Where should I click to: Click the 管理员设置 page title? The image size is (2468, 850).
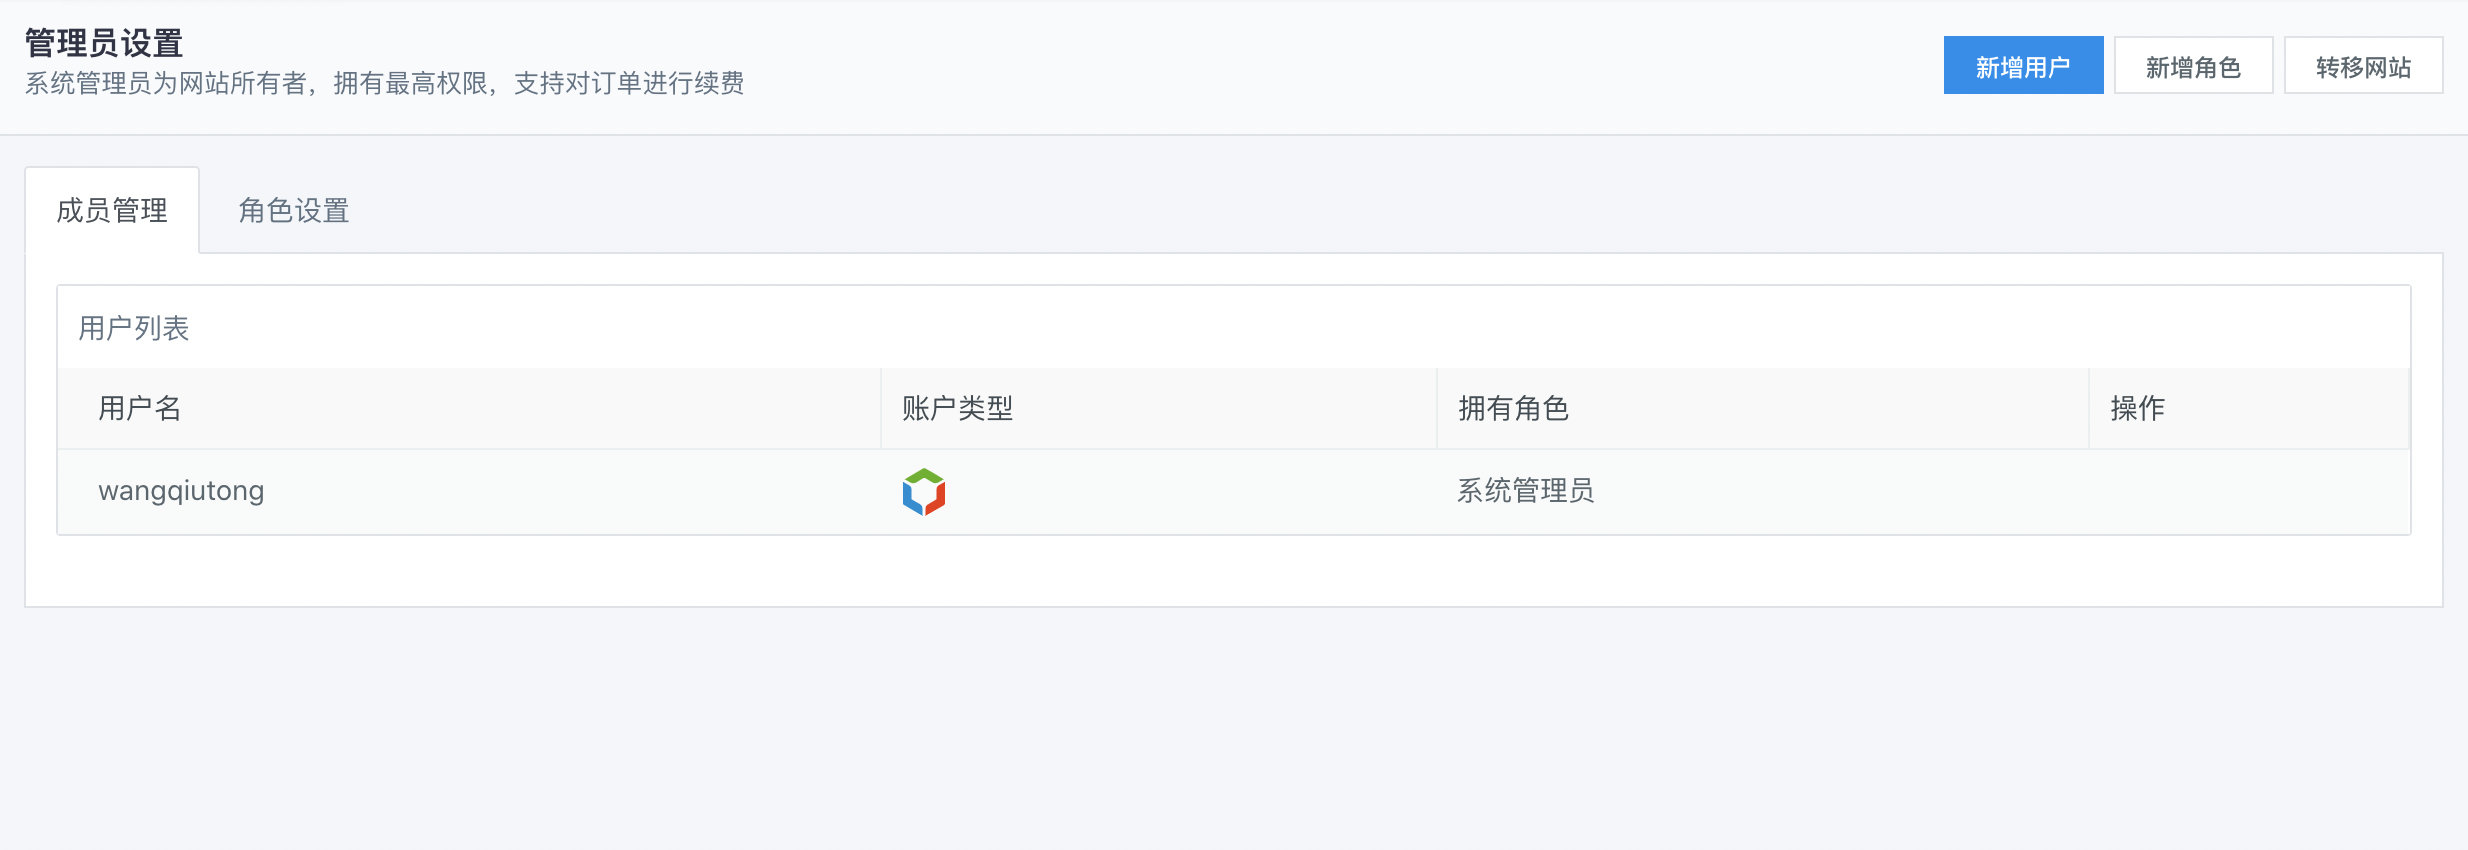click(104, 43)
